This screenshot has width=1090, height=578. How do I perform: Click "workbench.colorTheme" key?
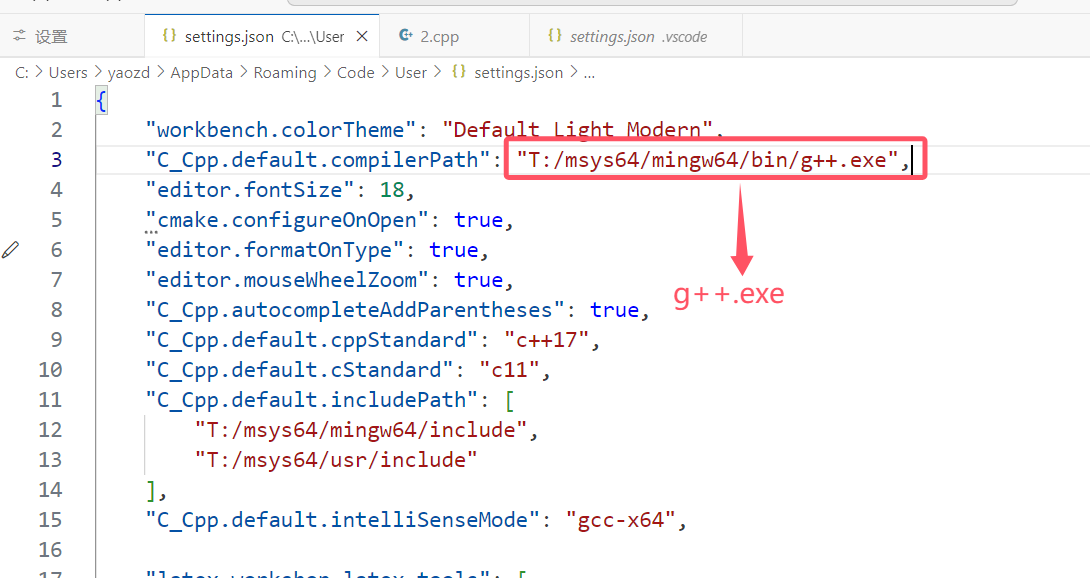tap(280, 130)
